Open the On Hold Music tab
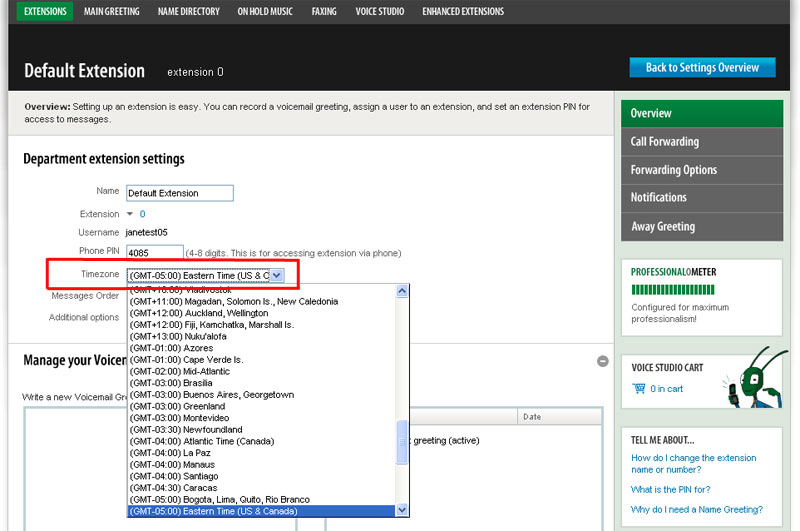This screenshot has width=800, height=531. click(265, 11)
